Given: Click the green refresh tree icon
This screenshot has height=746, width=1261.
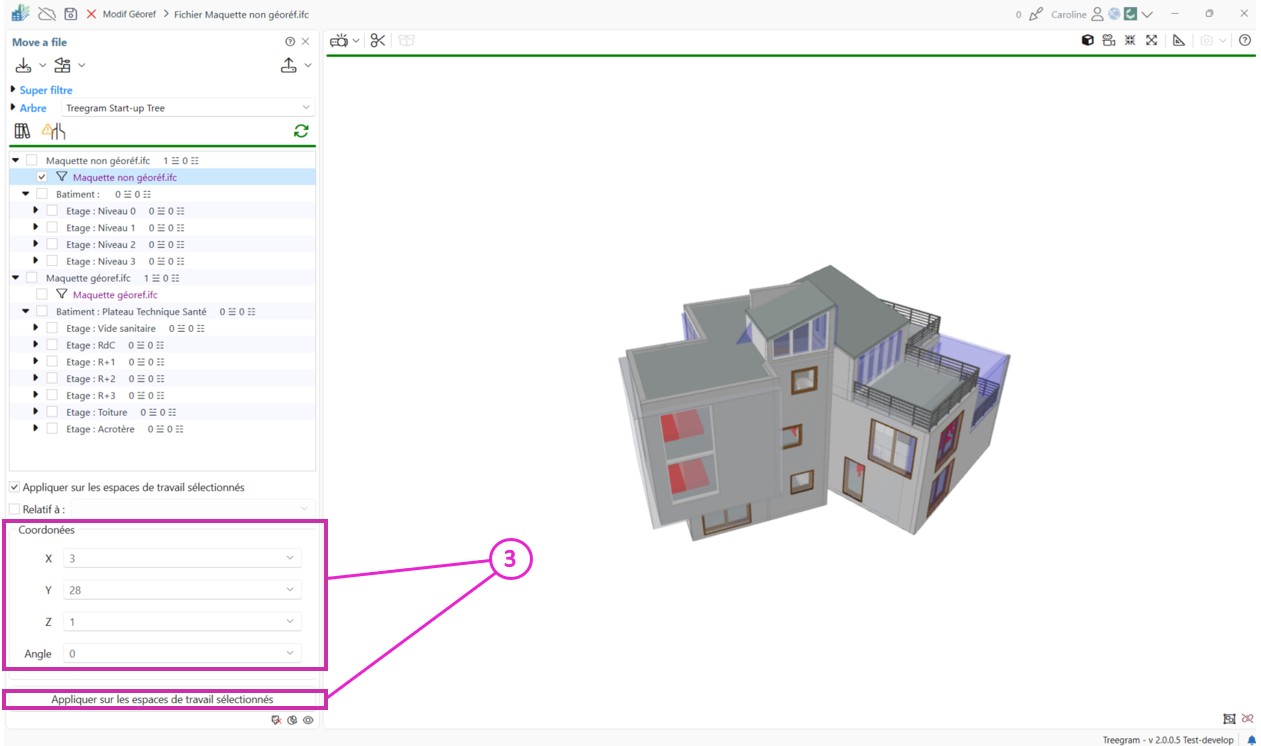Looking at the screenshot, I should pyautogui.click(x=301, y=131).
